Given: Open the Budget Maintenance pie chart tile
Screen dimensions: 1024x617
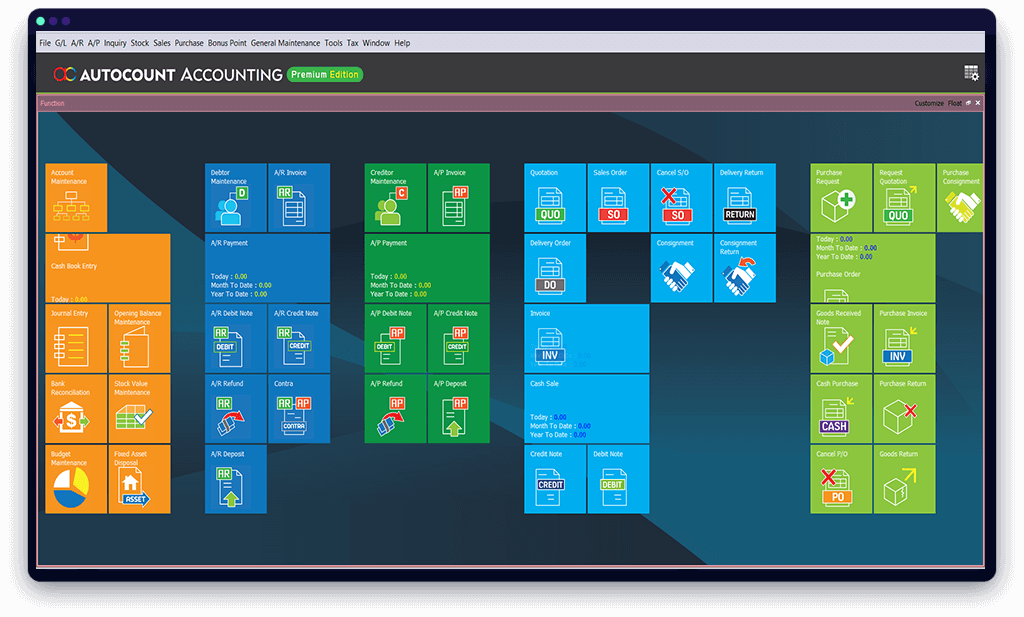Looking at the screenshot, I should [x=76, y=479].
